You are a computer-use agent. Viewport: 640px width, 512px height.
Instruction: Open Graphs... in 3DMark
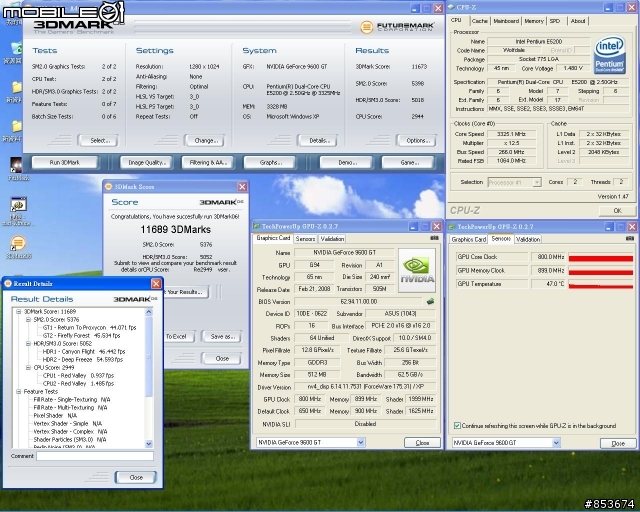(x=269, y=162)
